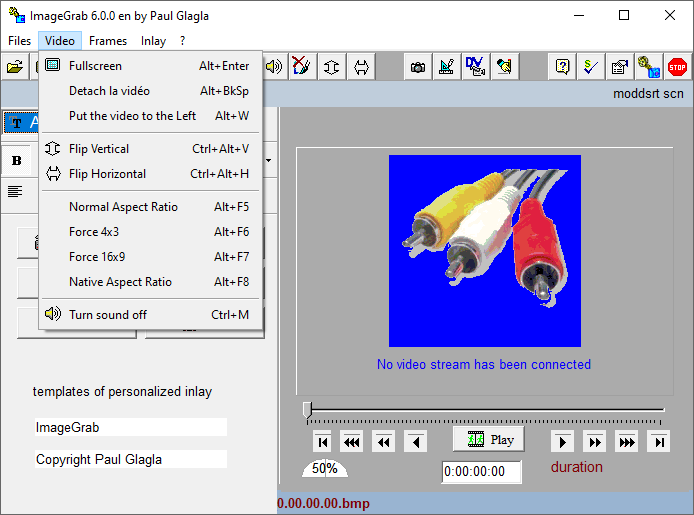
Task: Click the moddsrt scn label
Action: pyautogui.click(x=648, y=94)
